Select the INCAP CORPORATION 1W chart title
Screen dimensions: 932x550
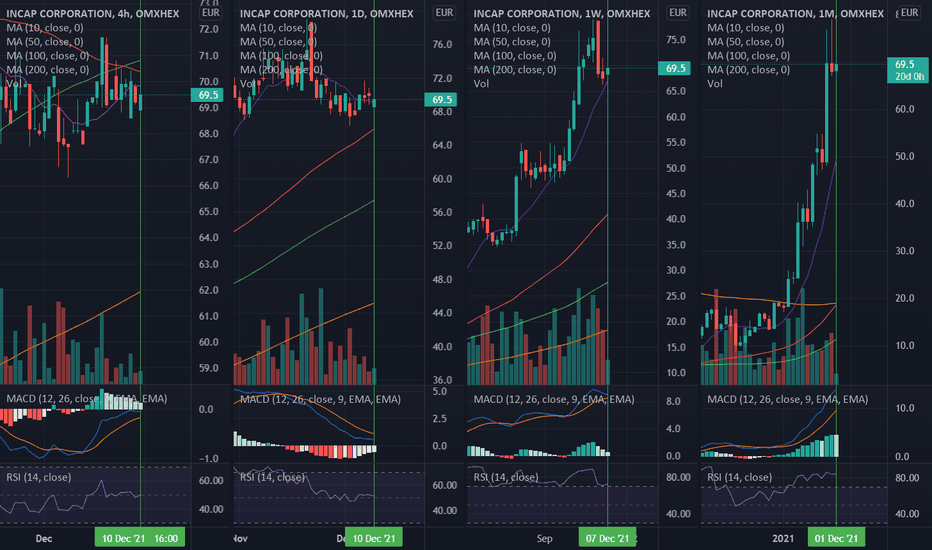pyautogui.click(x=562, y=13)
